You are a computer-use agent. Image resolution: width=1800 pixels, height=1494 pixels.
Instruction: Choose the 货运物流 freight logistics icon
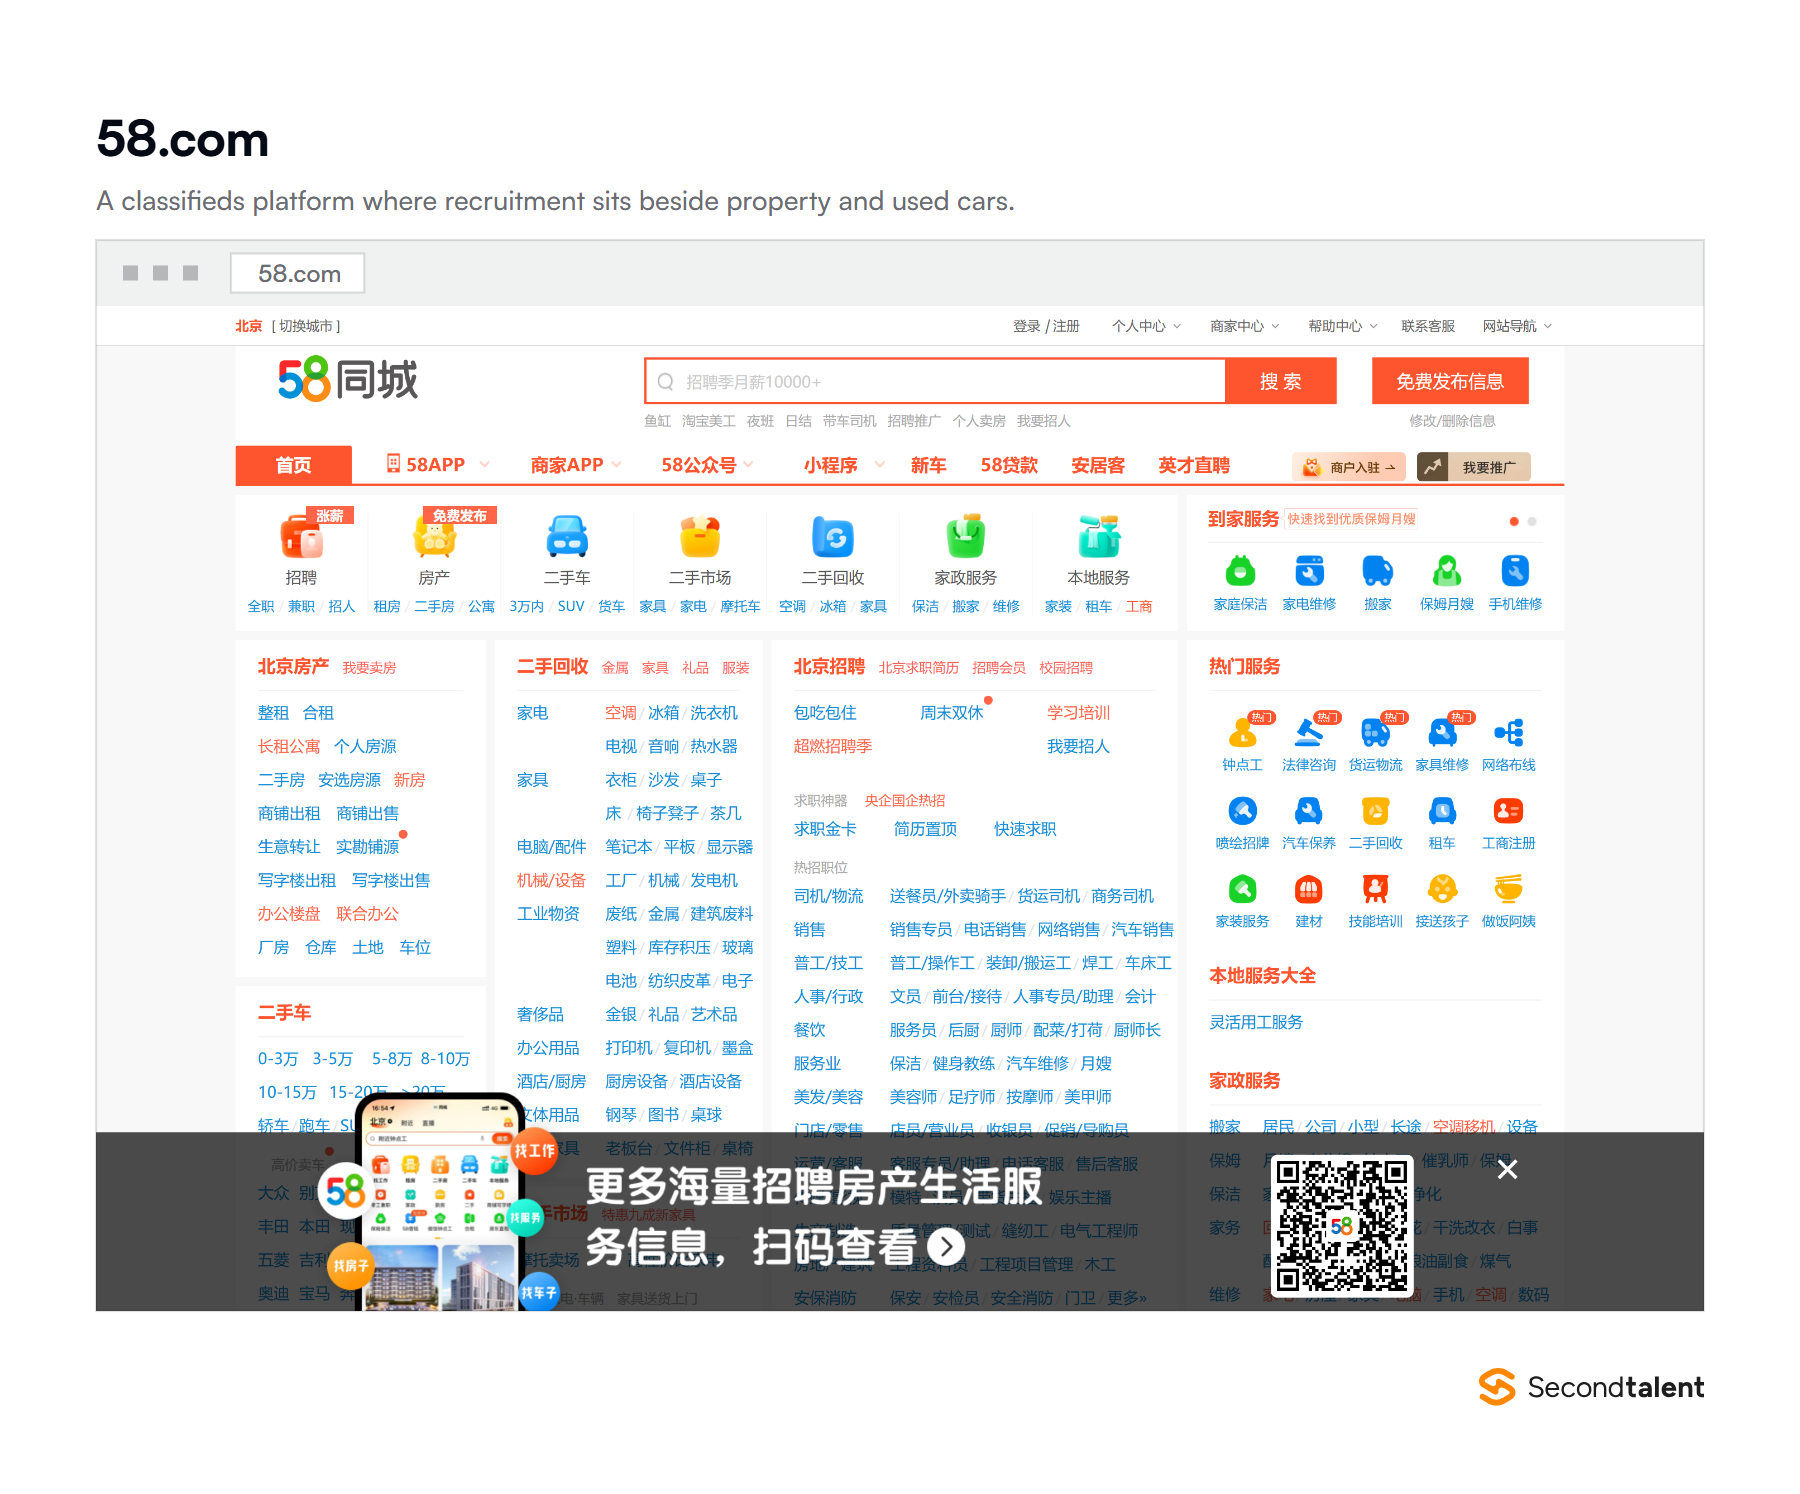1376,732
